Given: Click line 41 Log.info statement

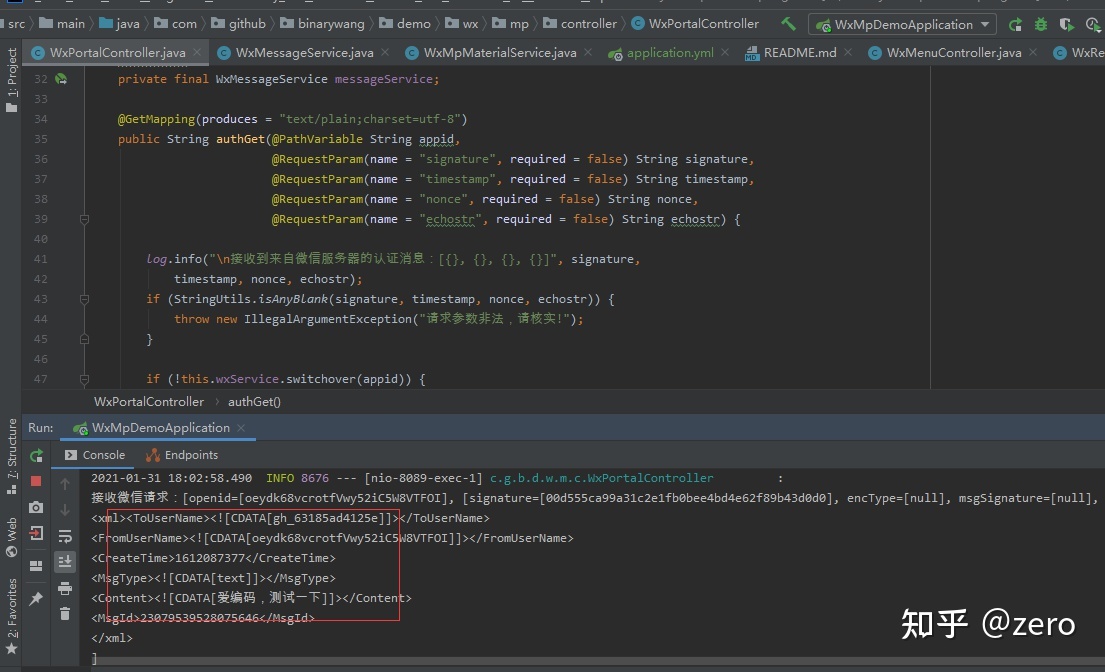Looking at the screenshot, I should pyautogui.click(x=393, y=259).
